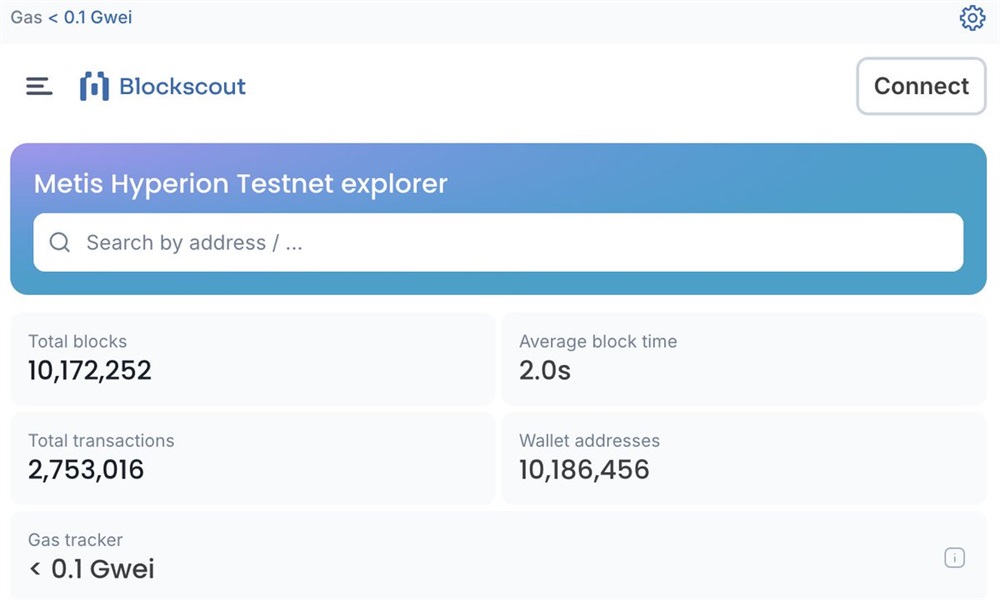Click the magnifier icon in search bar
The height and width of the screenshot is (600, 1000).
(x=60, y=243)
